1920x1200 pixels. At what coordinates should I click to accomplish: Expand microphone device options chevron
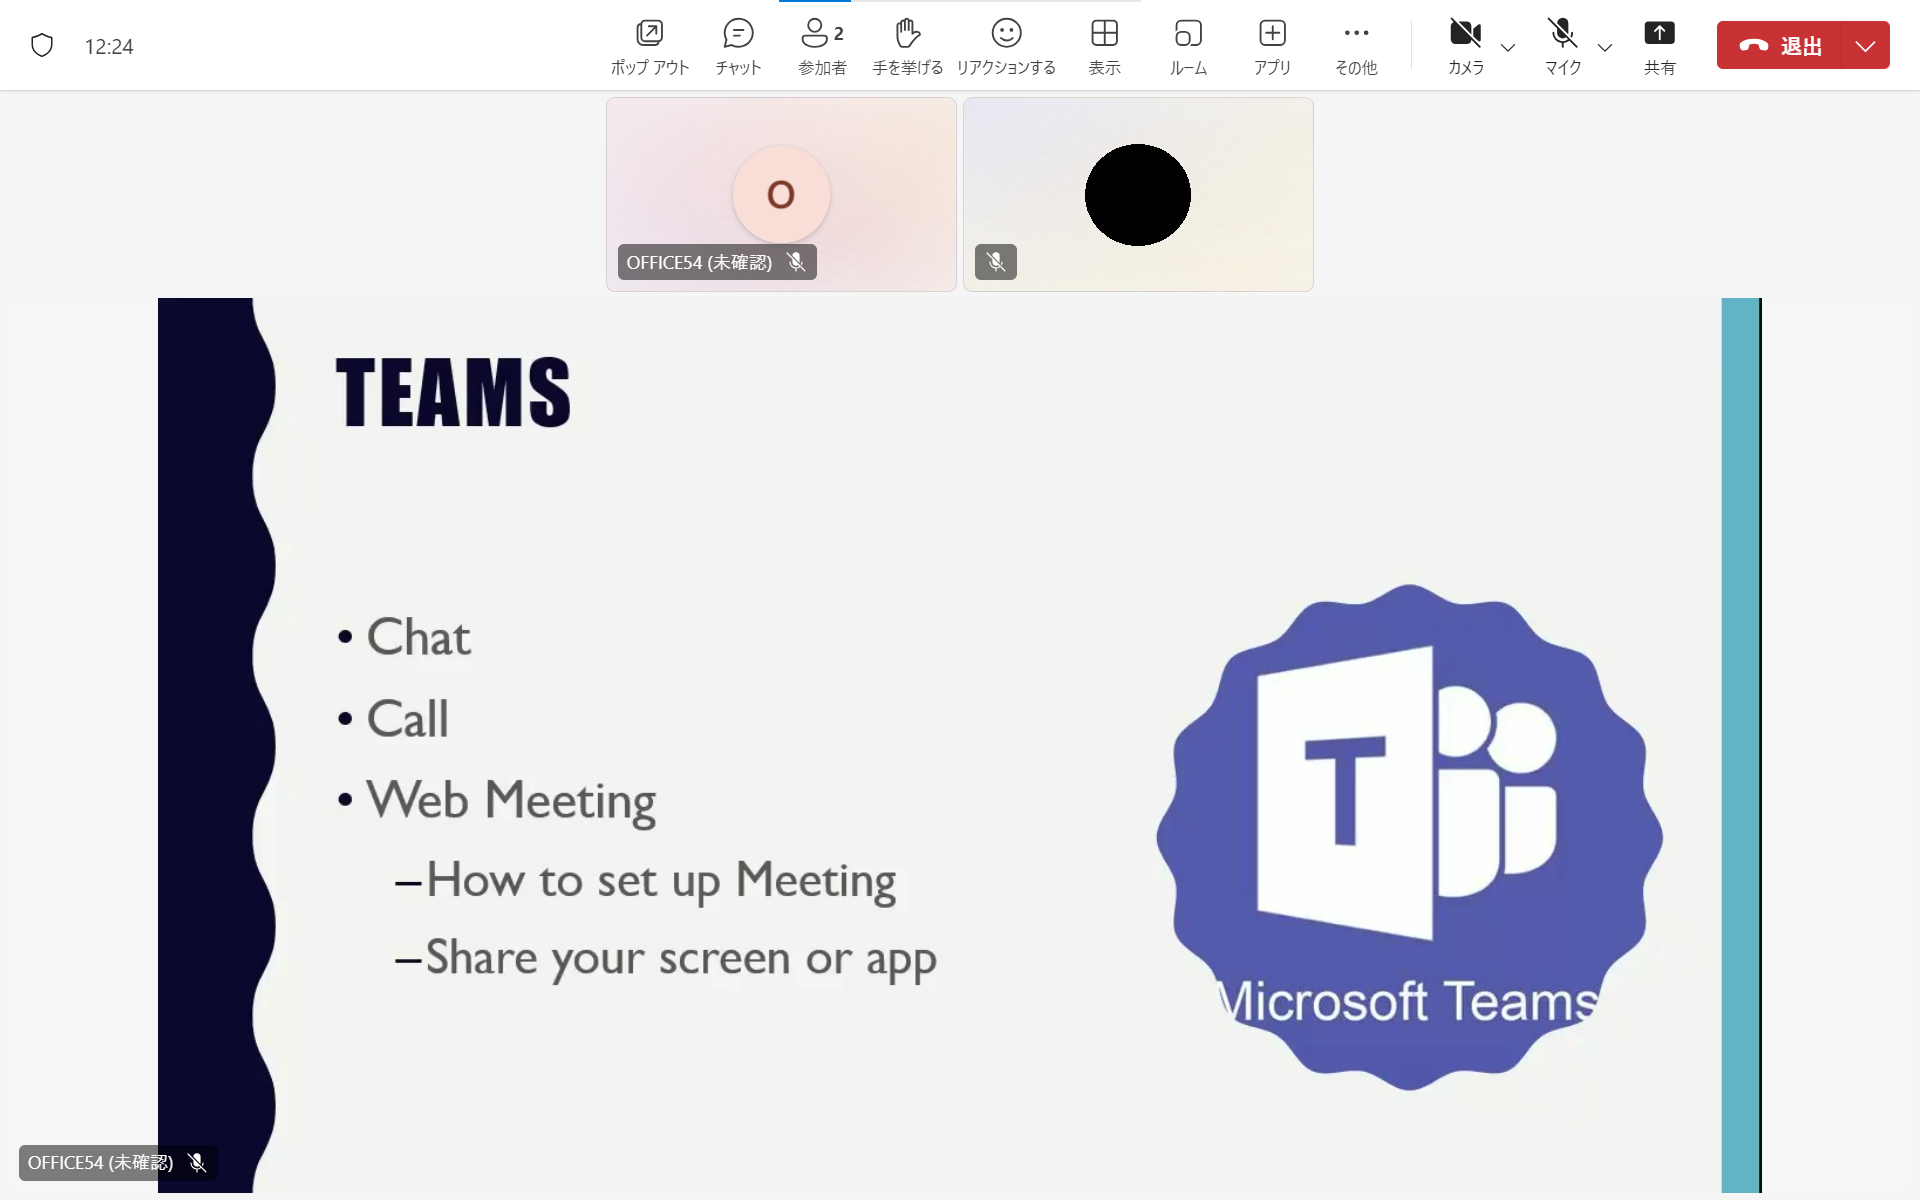pyautogui.click(x=1605, y=47)
